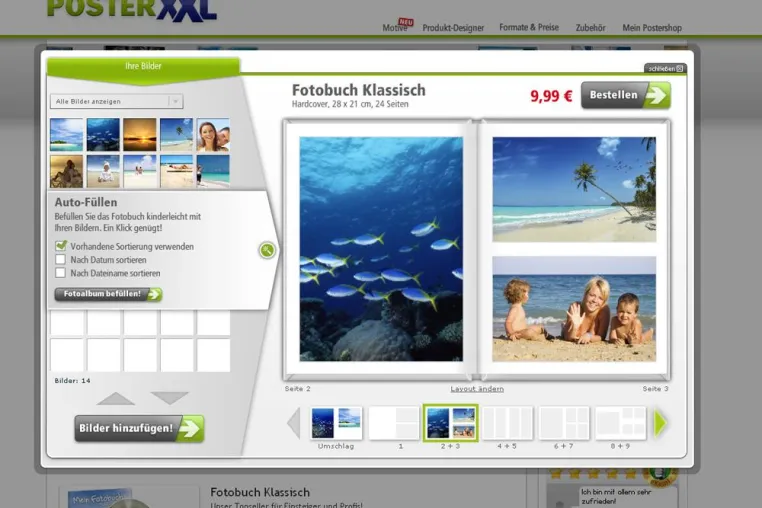Click the underwater fish photo on page 2
Screen dimensions: 762x508
coord(381,249)
